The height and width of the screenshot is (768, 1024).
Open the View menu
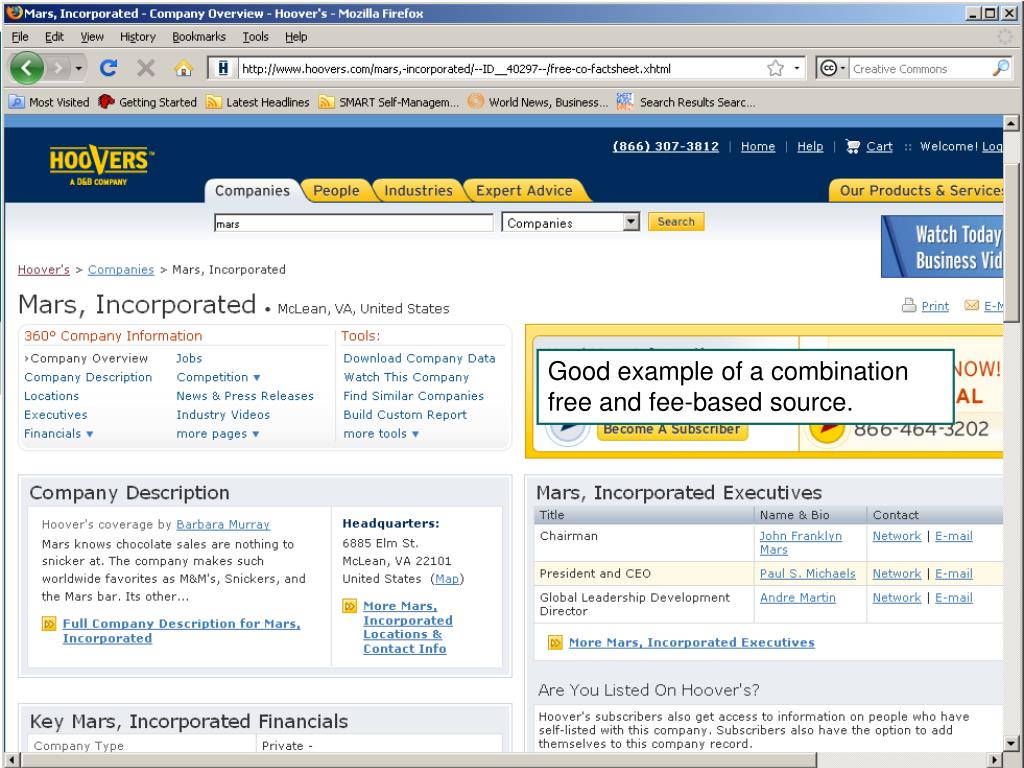click(x=92, y=37)
